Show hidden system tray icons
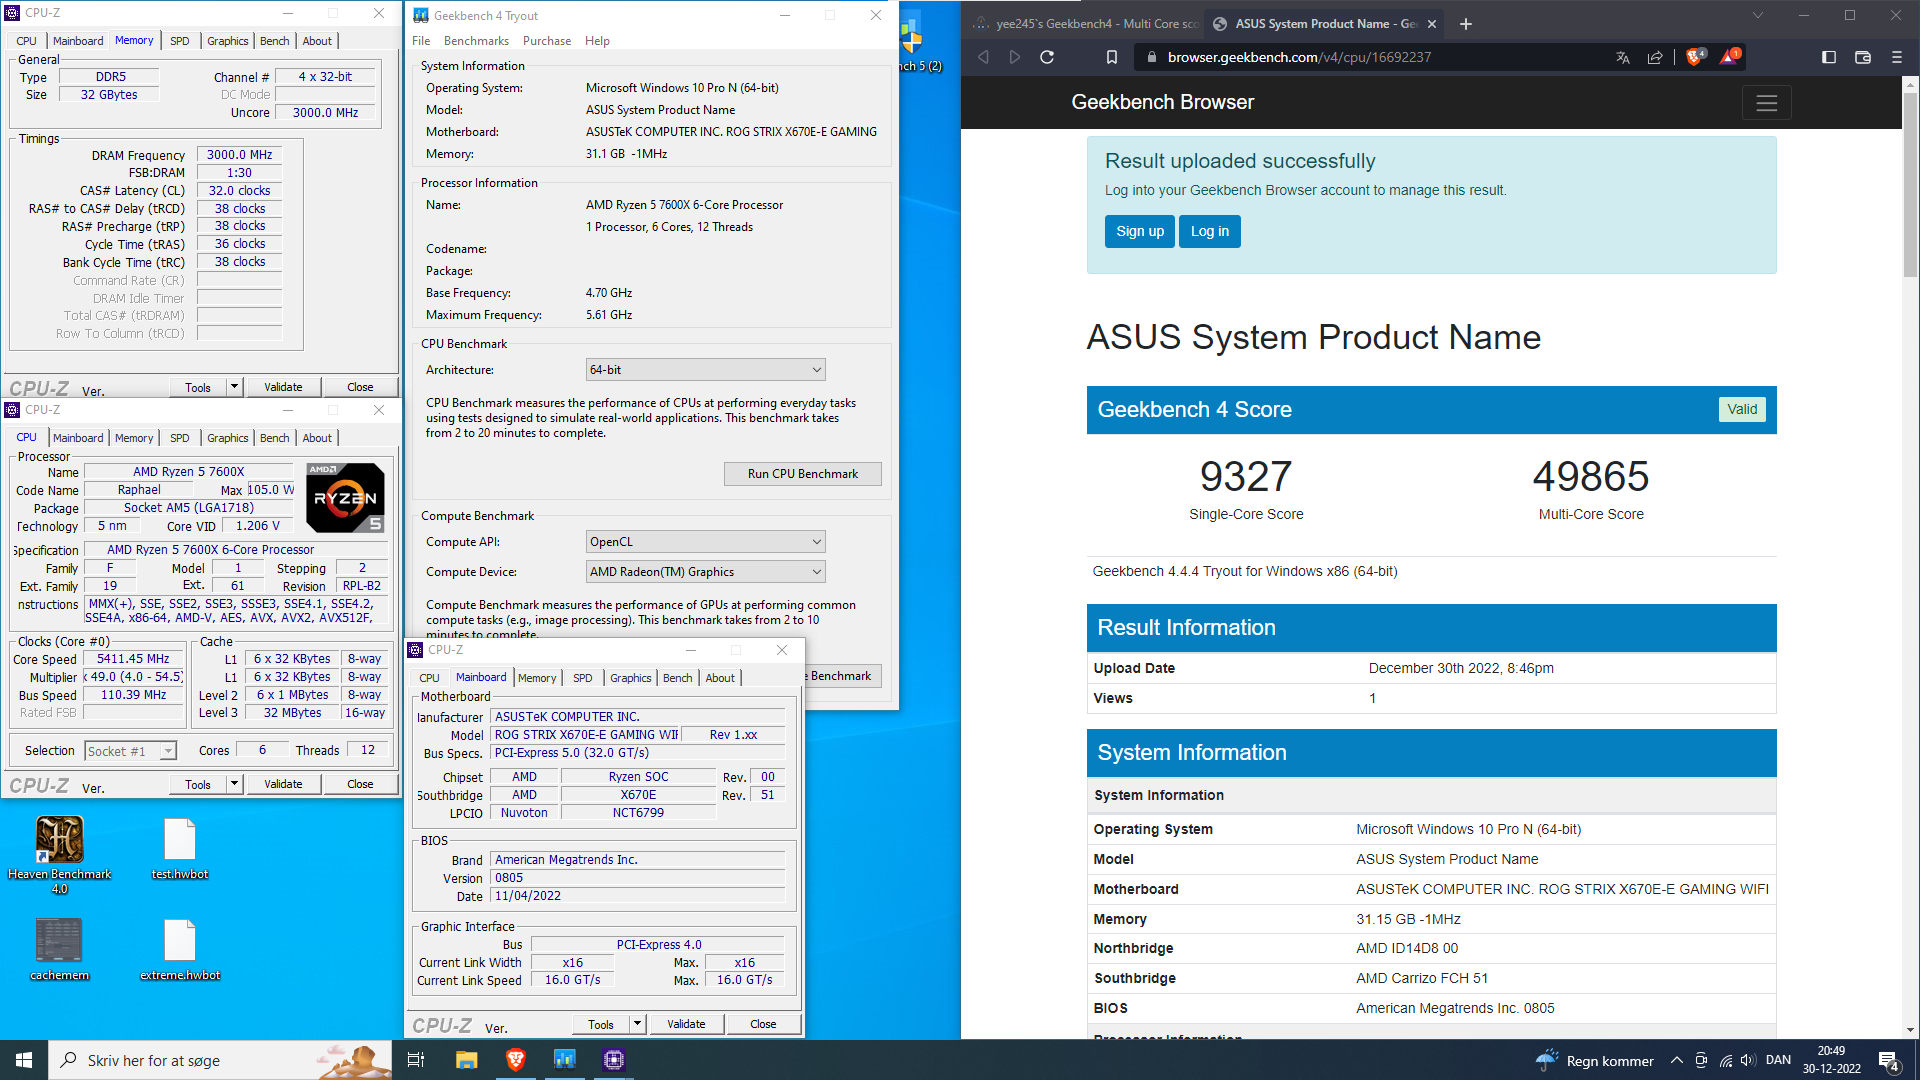Screen dimensions: 1920x1080 pos(1677,1060)
